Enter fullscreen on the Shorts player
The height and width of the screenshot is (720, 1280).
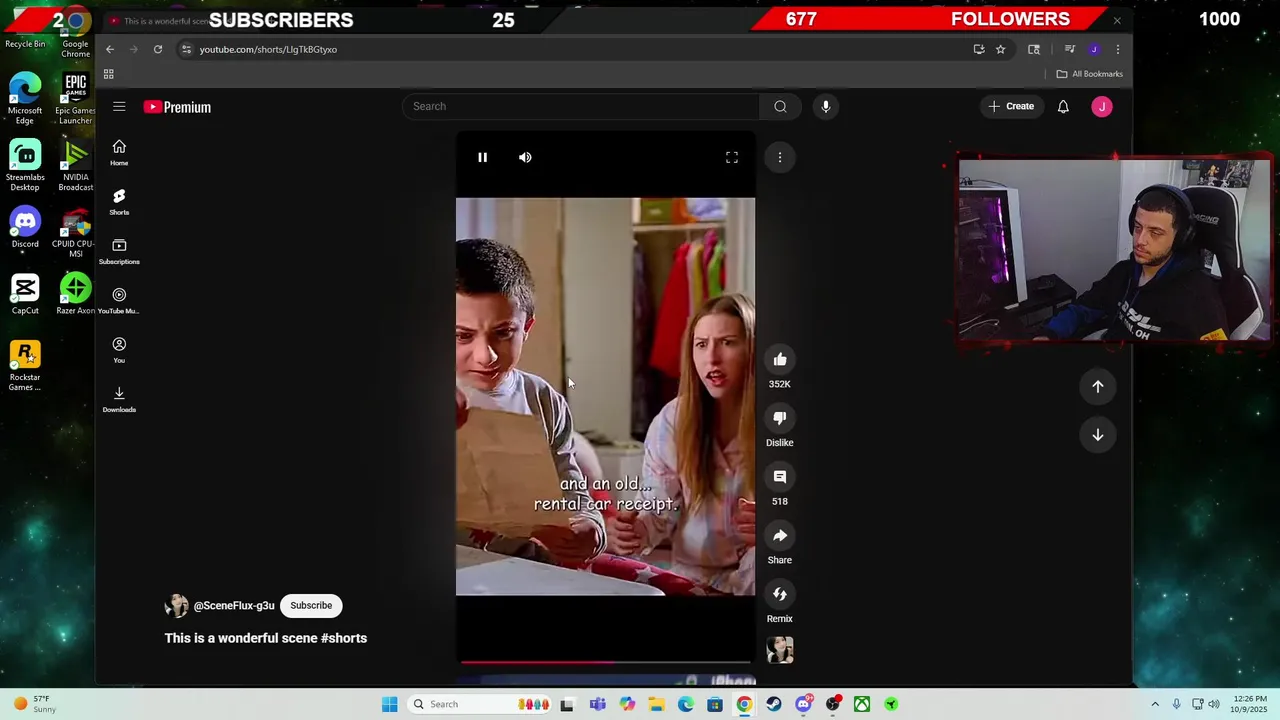point(732,157)
